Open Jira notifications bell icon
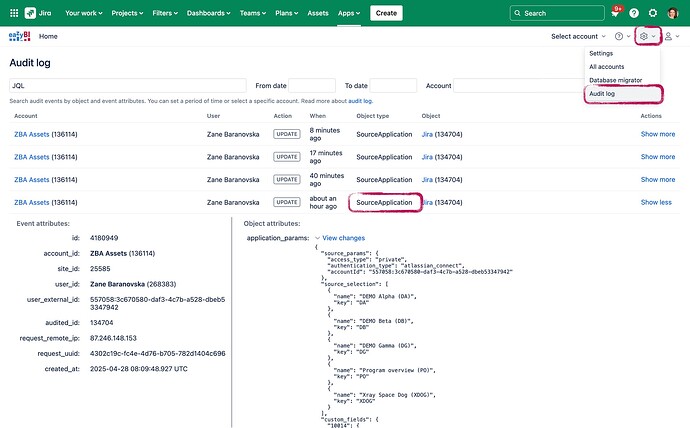The width and height of the screenshot is (690, 428). click(x=615, y=13)
